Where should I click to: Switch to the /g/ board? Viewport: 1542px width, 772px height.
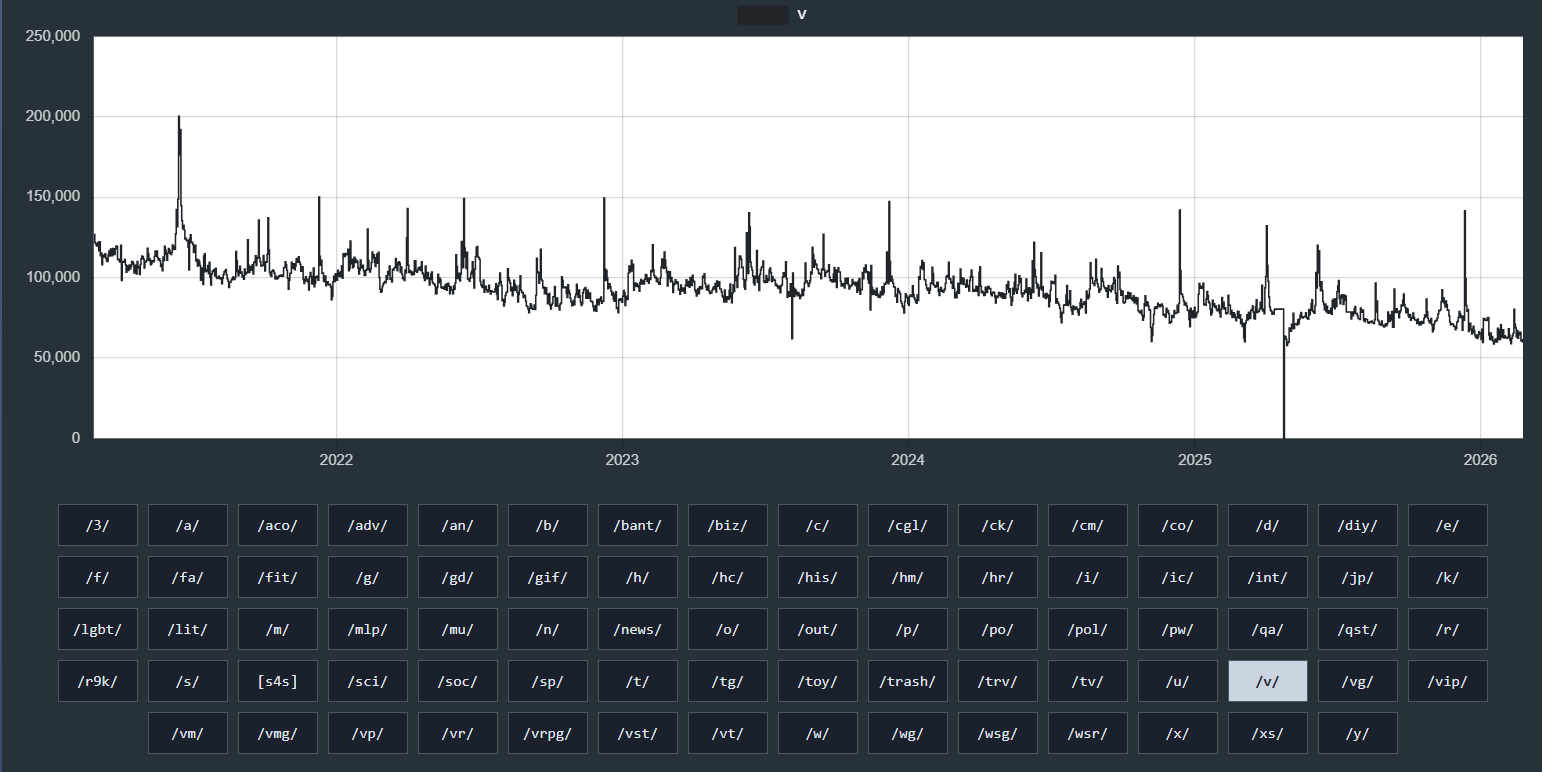pyautogui.click(x=368, y=577)
